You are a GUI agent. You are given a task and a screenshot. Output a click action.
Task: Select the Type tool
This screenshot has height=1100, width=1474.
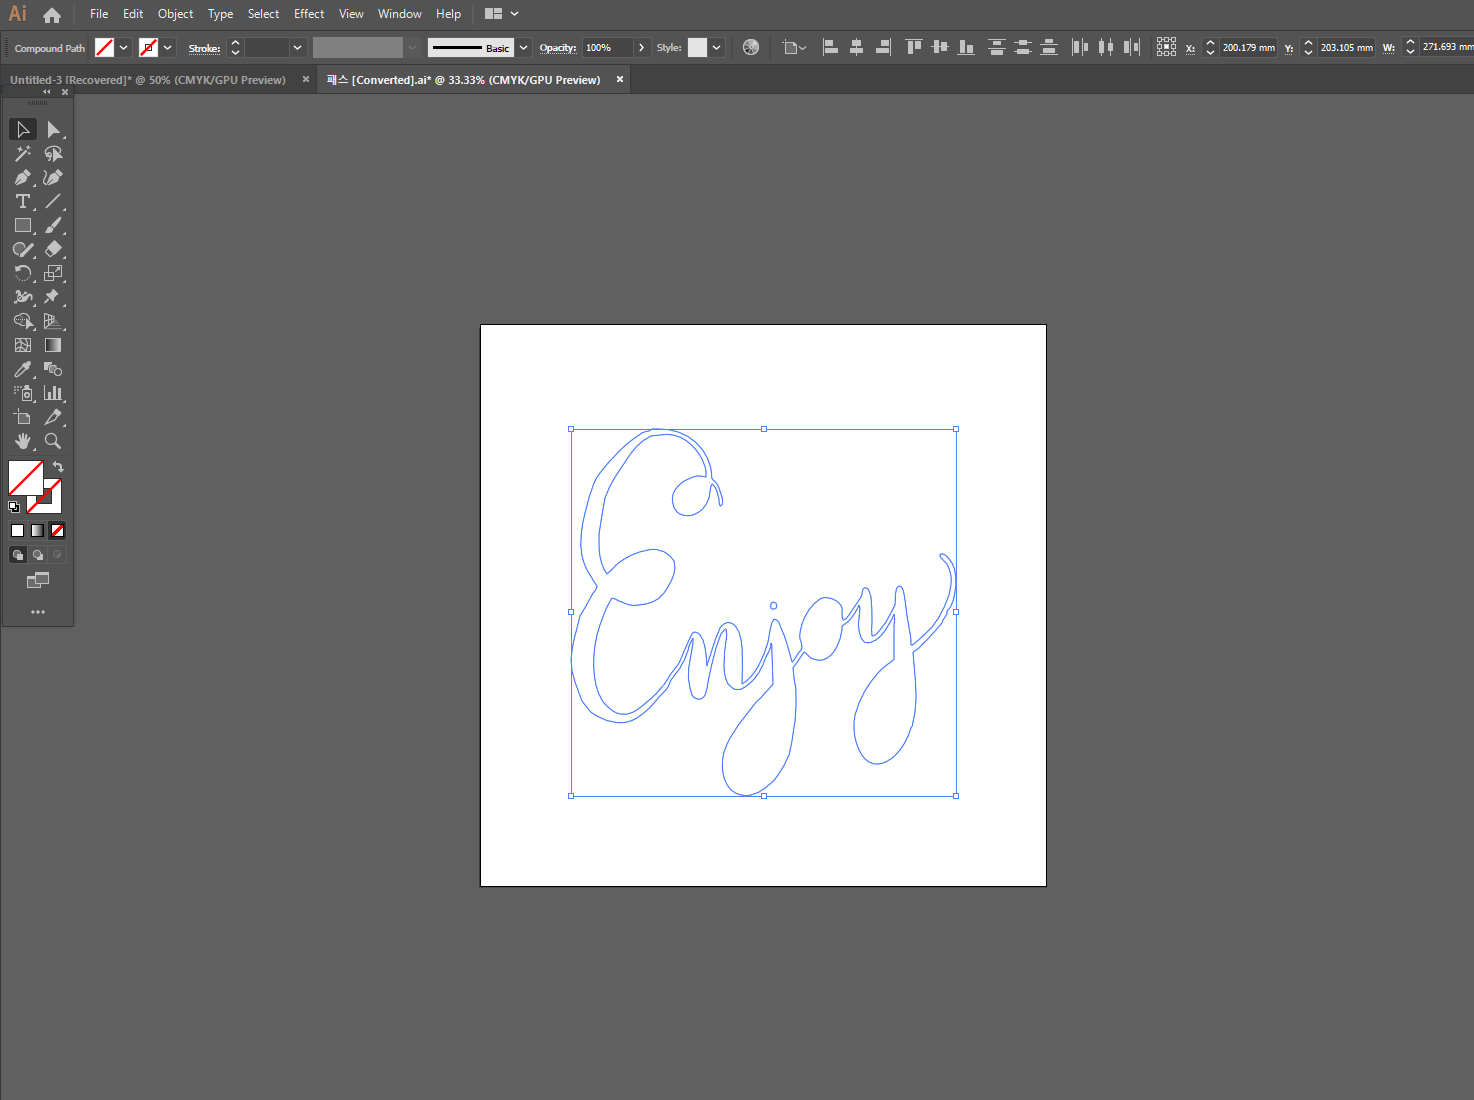[x=23, y=201]
